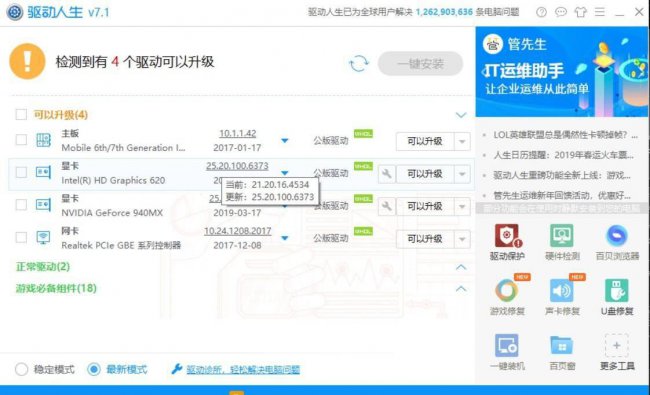Click the wrench icon for NVIDIA GeForce 940MX
This screenshot has width=650, height=395.
tap(386, 206)
